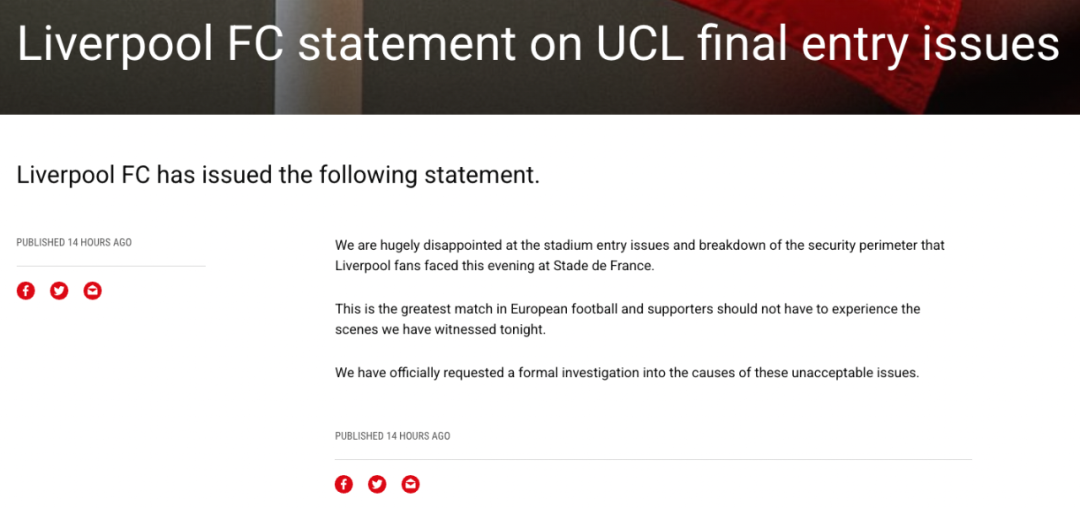This screenshot has width=1080, height=508.
Task: Click 'Published 14 hours ago' in left sidebar
Action: click(x=74, y=243)
